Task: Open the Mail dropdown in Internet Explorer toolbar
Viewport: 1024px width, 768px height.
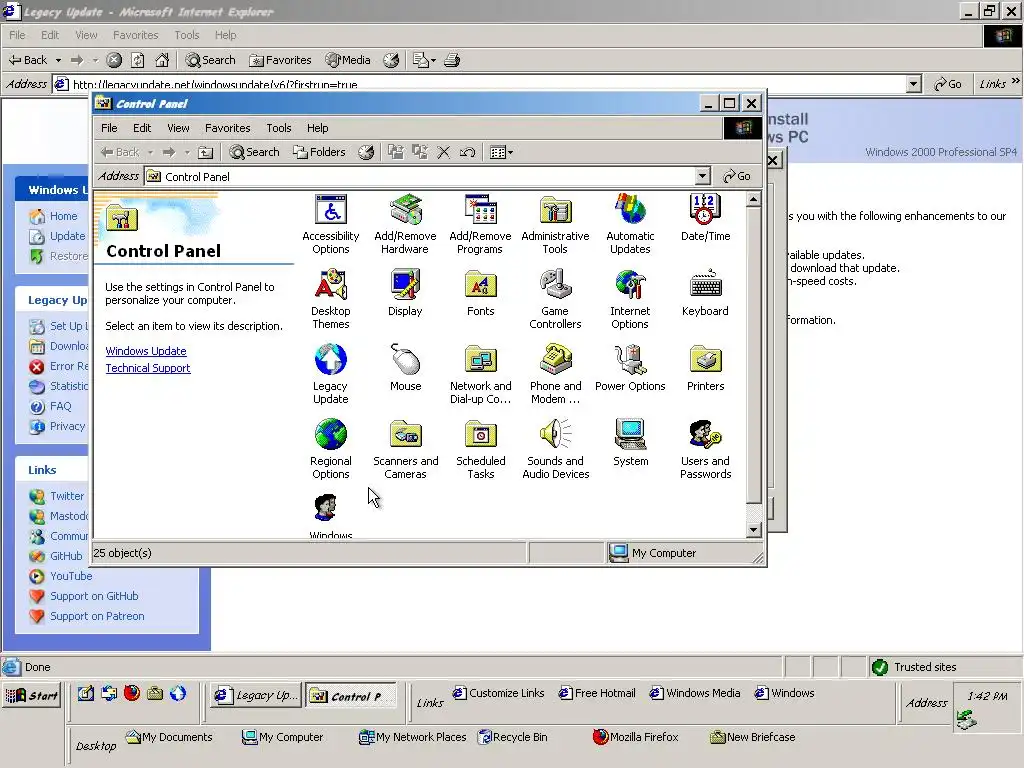Action: click(x=433, y=60)
